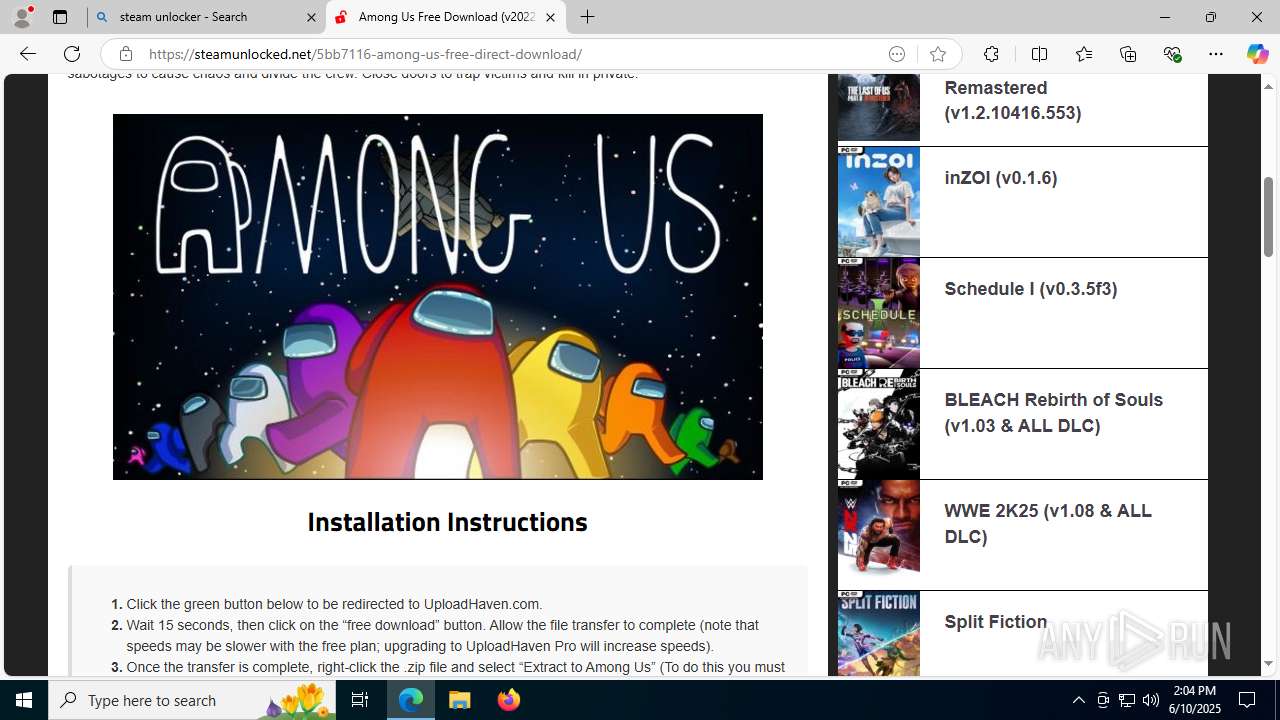Screen dimensions: 1280x720
Task: Go back to the previous page
Action: click(x=27, y=54)
